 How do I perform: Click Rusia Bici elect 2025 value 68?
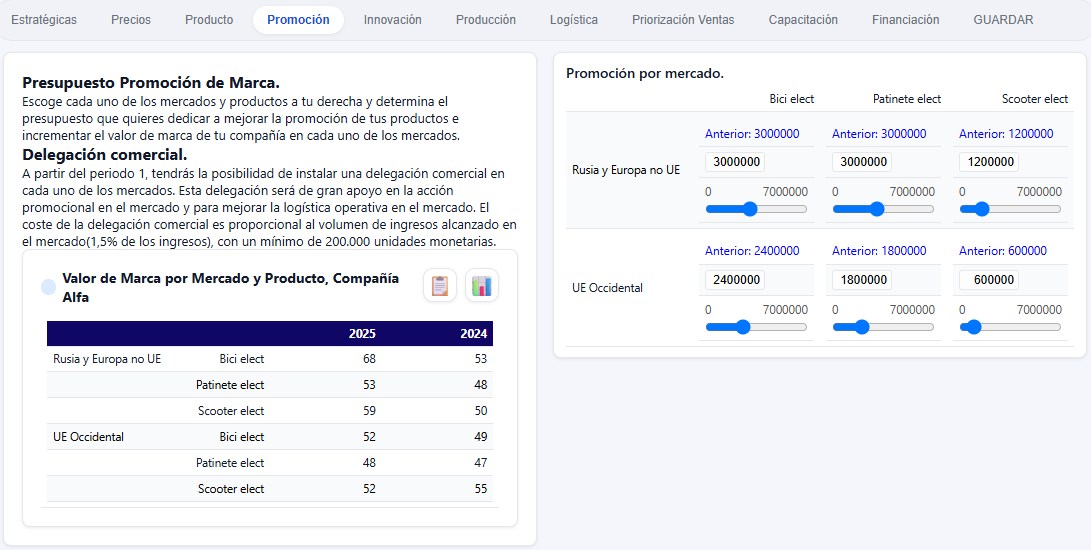click(x=369, y=359)
